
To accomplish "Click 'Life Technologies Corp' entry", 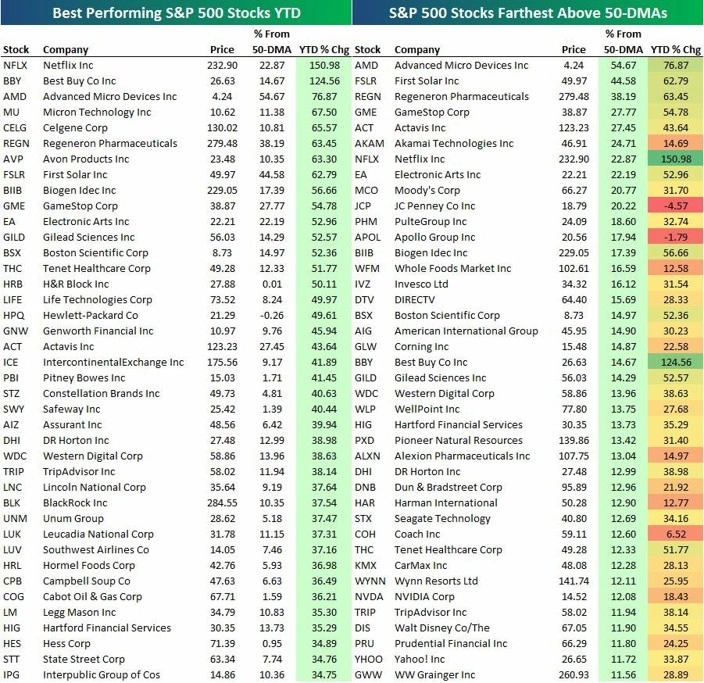I will 97,300.
